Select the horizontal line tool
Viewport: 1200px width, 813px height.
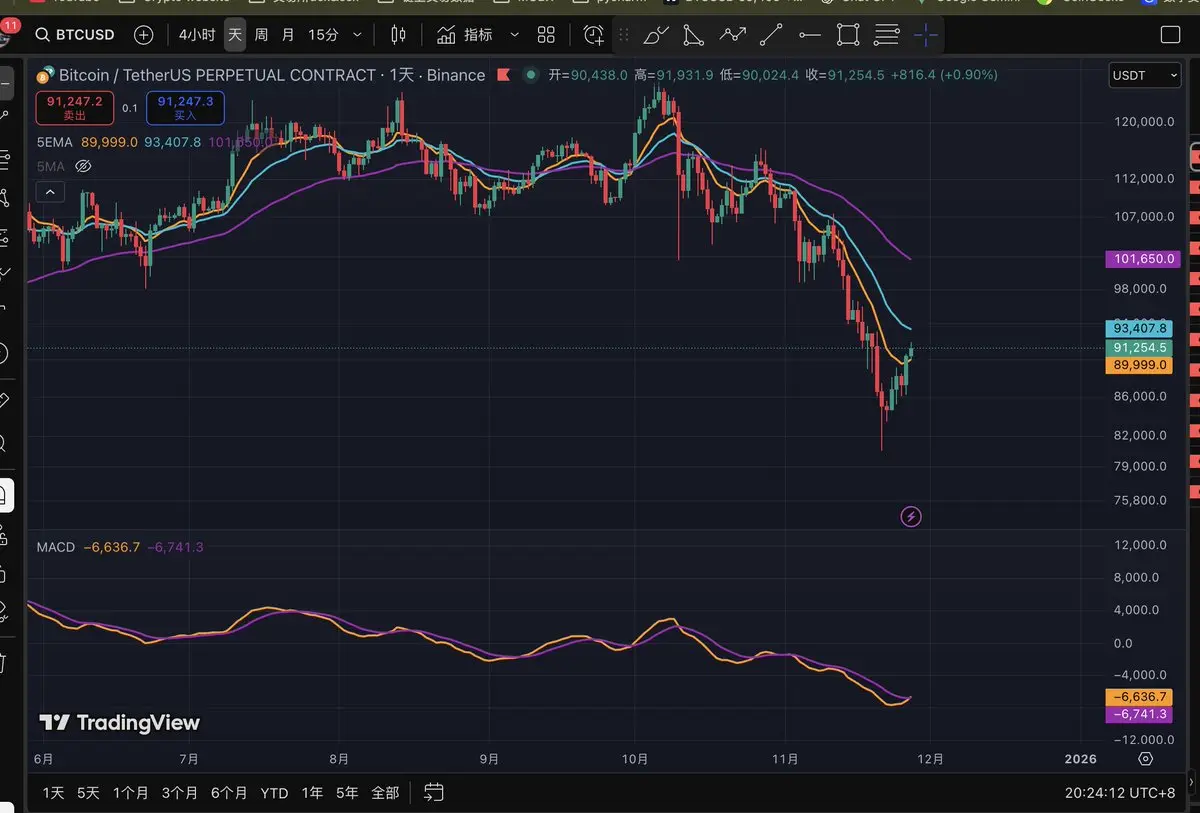point(809,36)
